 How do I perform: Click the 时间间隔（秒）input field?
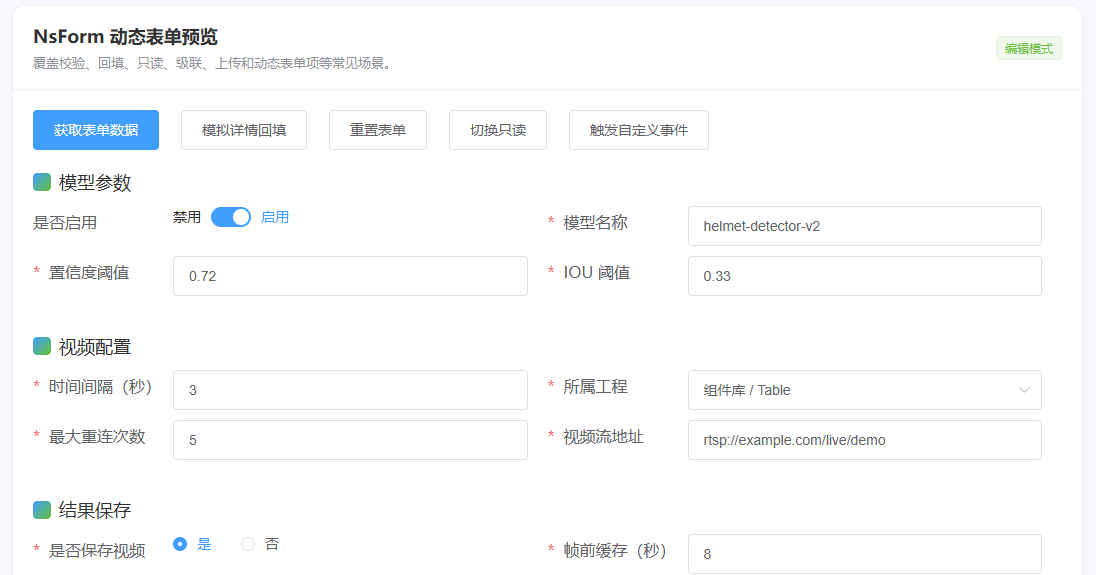[x=350, y=390]
